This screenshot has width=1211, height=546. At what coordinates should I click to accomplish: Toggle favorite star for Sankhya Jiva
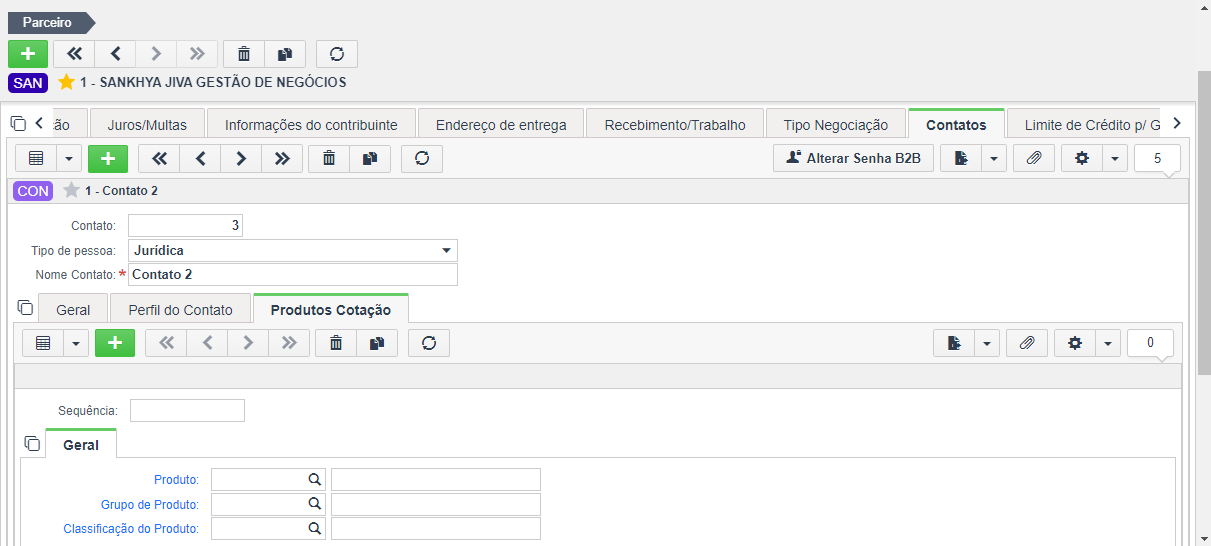pyautogui.click(x=67, y=82)
